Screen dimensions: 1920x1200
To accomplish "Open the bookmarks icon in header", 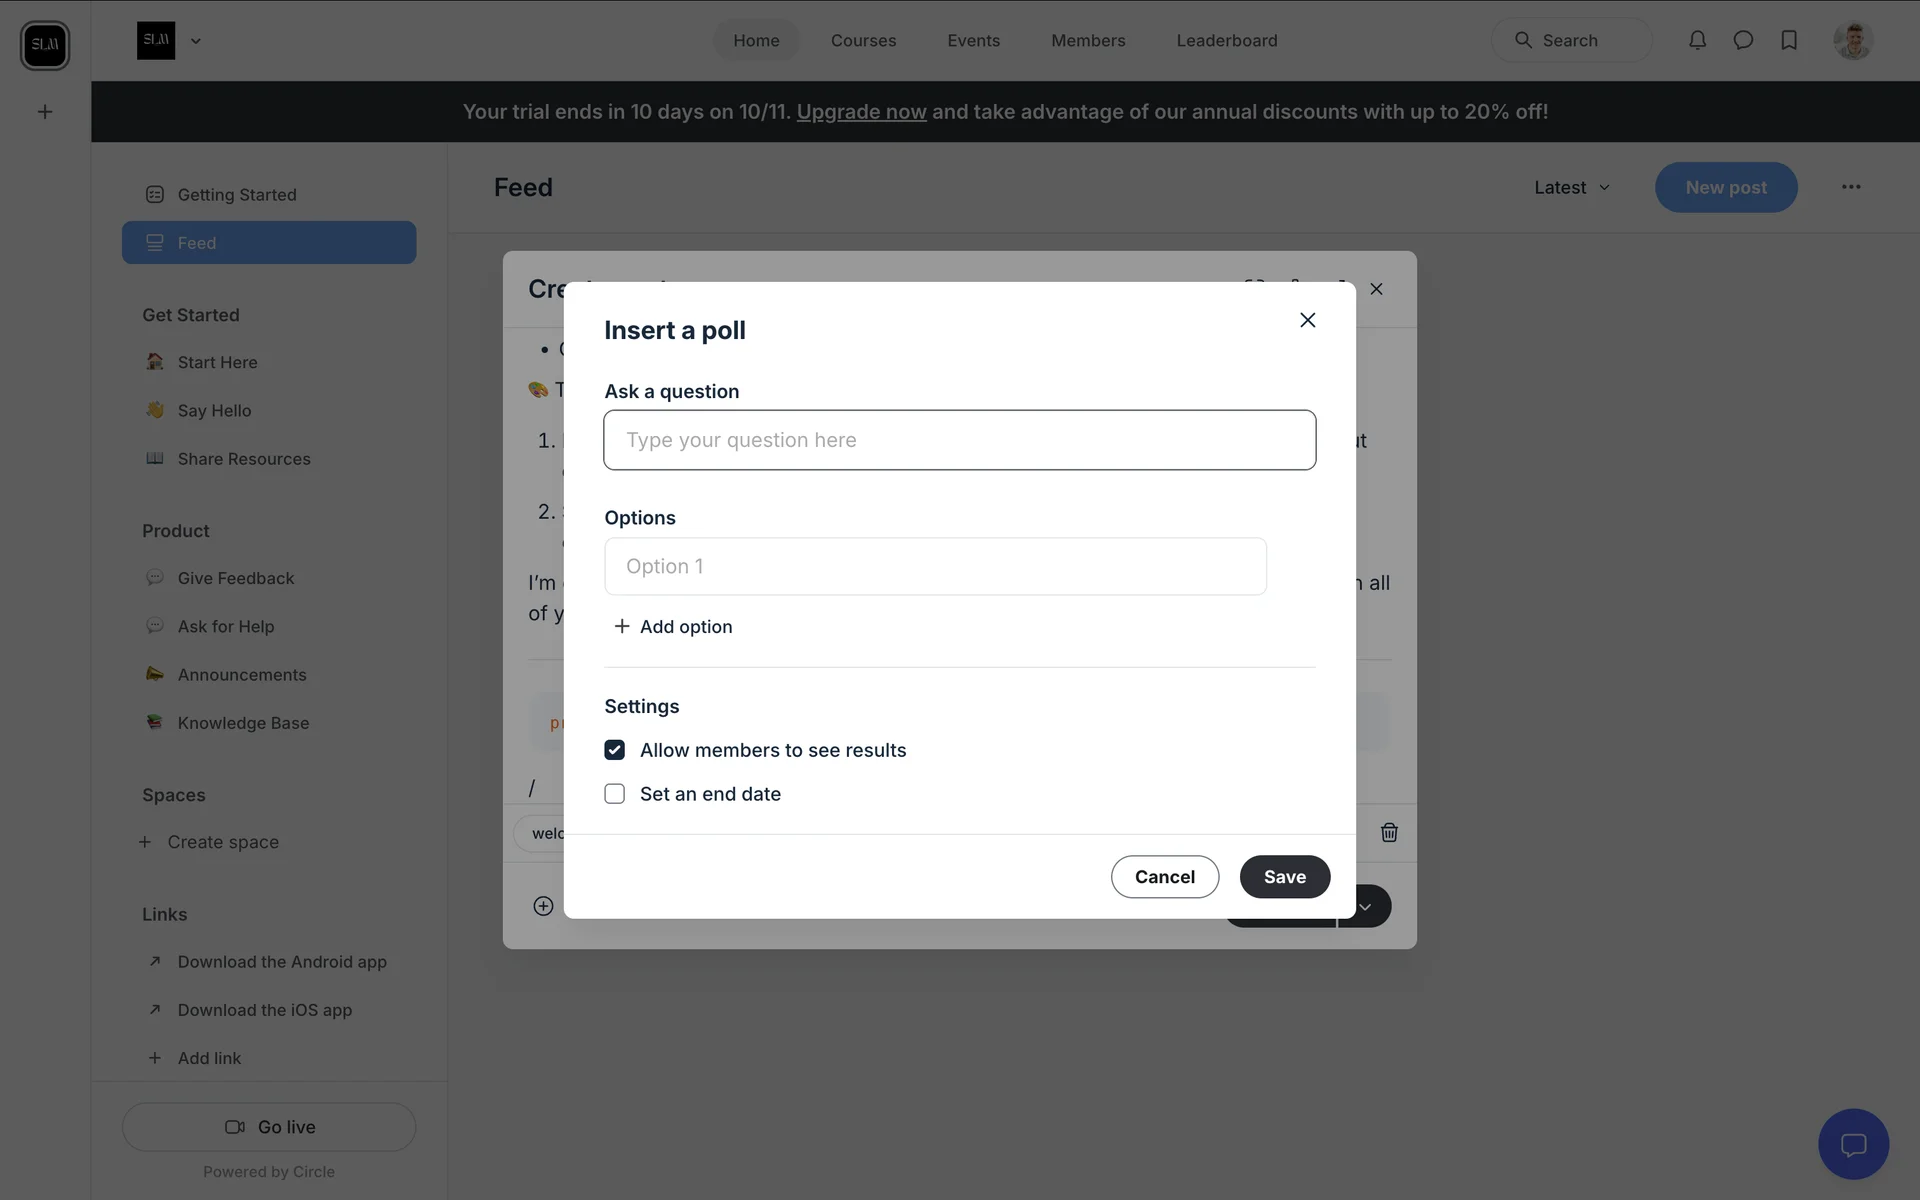I will (1789, 40).
